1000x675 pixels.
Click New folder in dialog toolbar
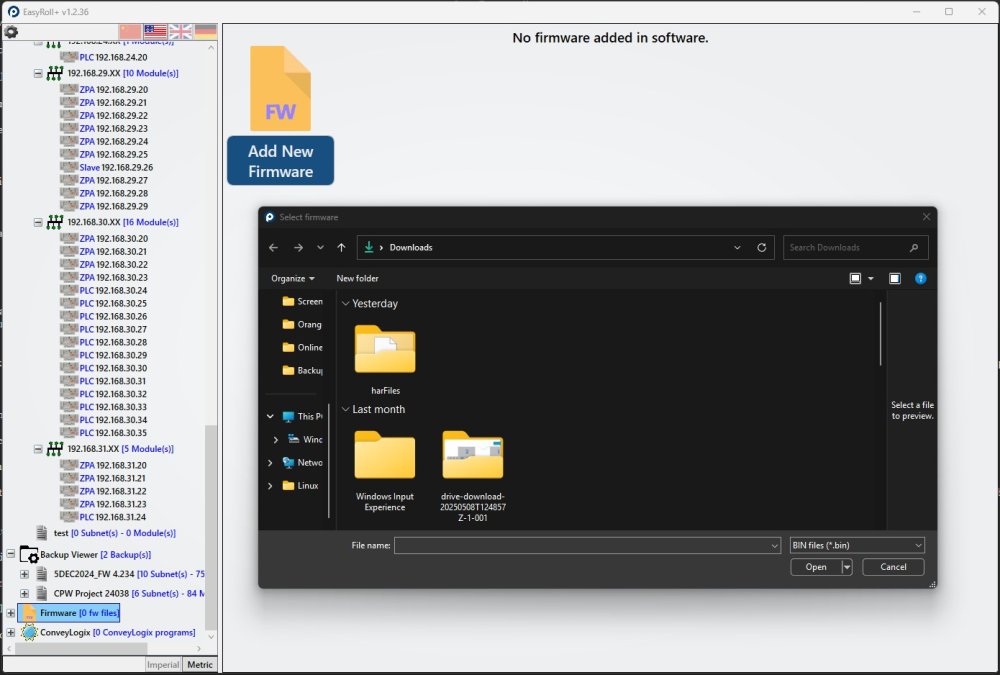coord(357,278)
